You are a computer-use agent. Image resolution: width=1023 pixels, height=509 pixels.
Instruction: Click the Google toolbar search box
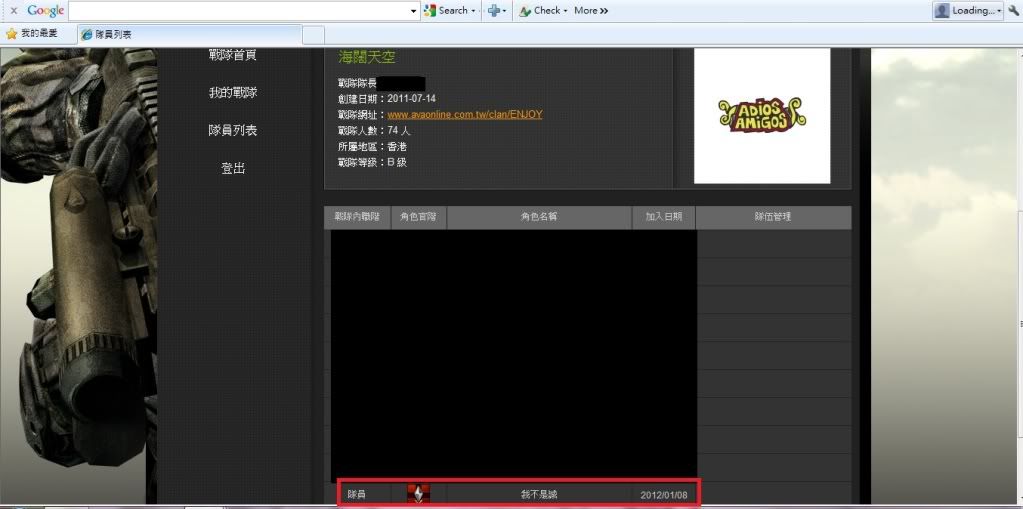tap(240, 10)
